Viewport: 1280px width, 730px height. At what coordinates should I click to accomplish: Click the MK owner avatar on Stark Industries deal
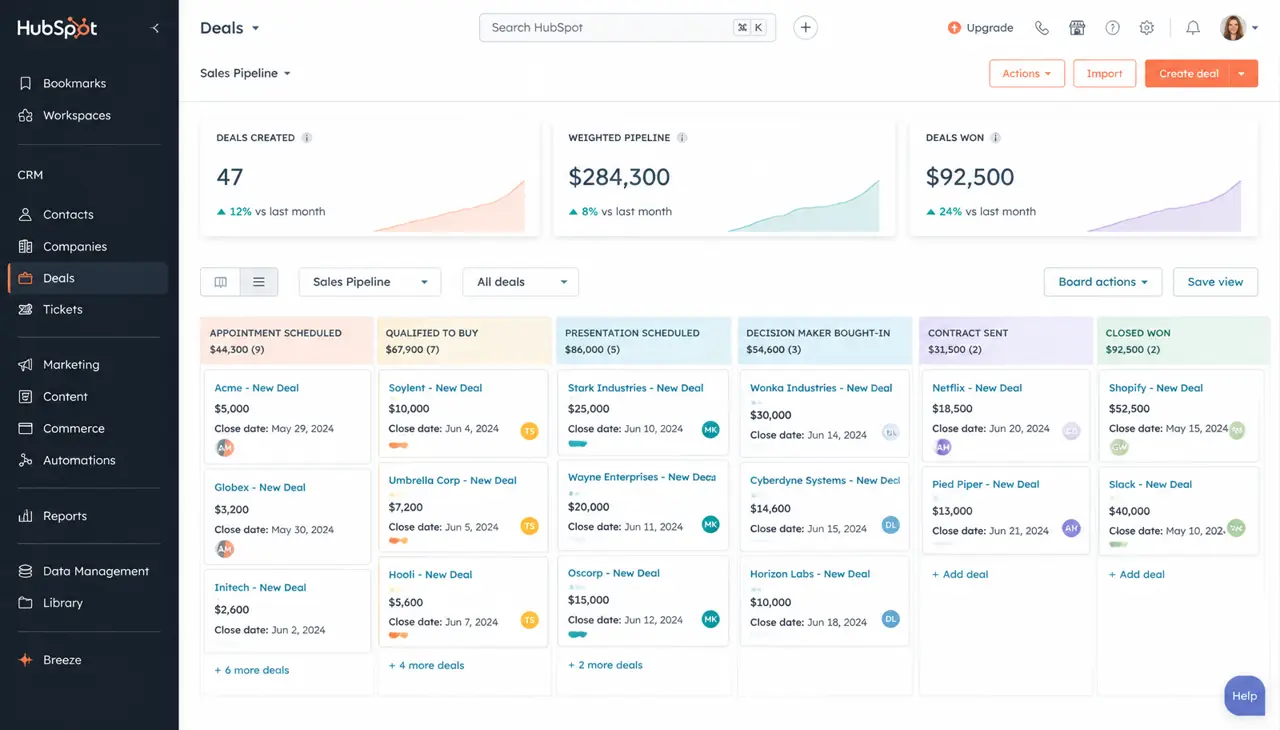pos(711,430)
